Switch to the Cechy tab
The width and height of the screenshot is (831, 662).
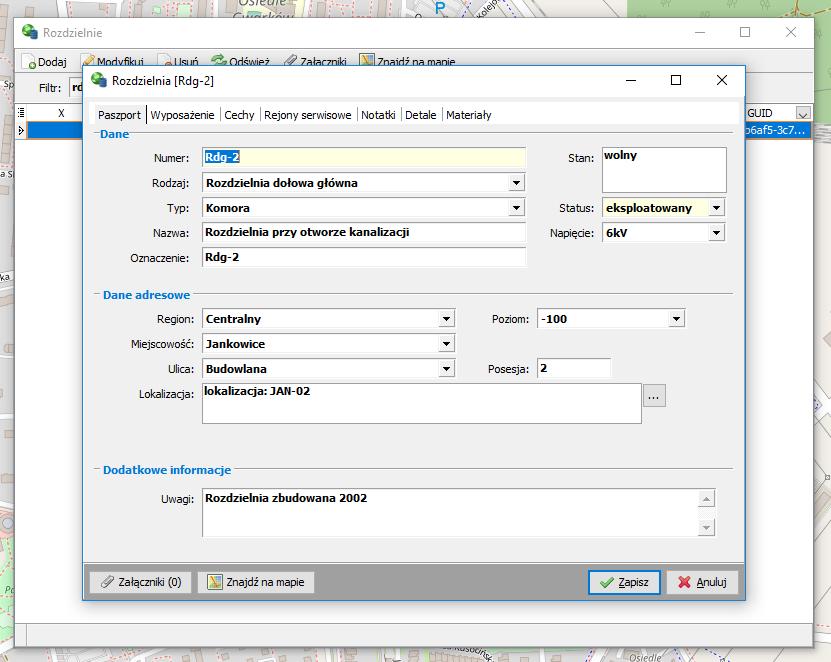239,115
